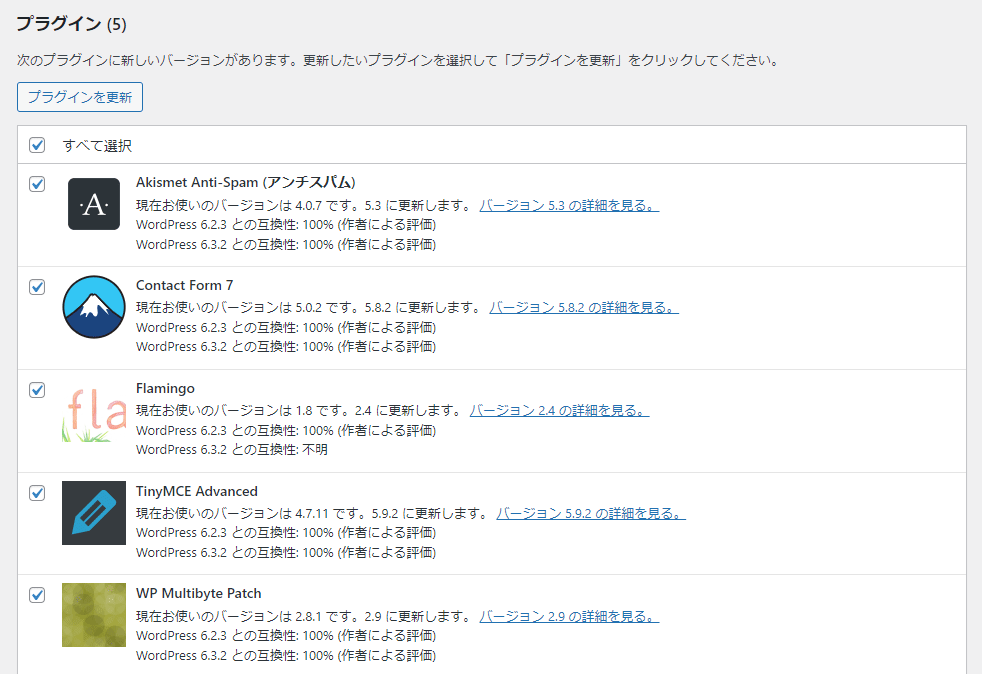Click the プラグインを更新 button

point(80,97)
